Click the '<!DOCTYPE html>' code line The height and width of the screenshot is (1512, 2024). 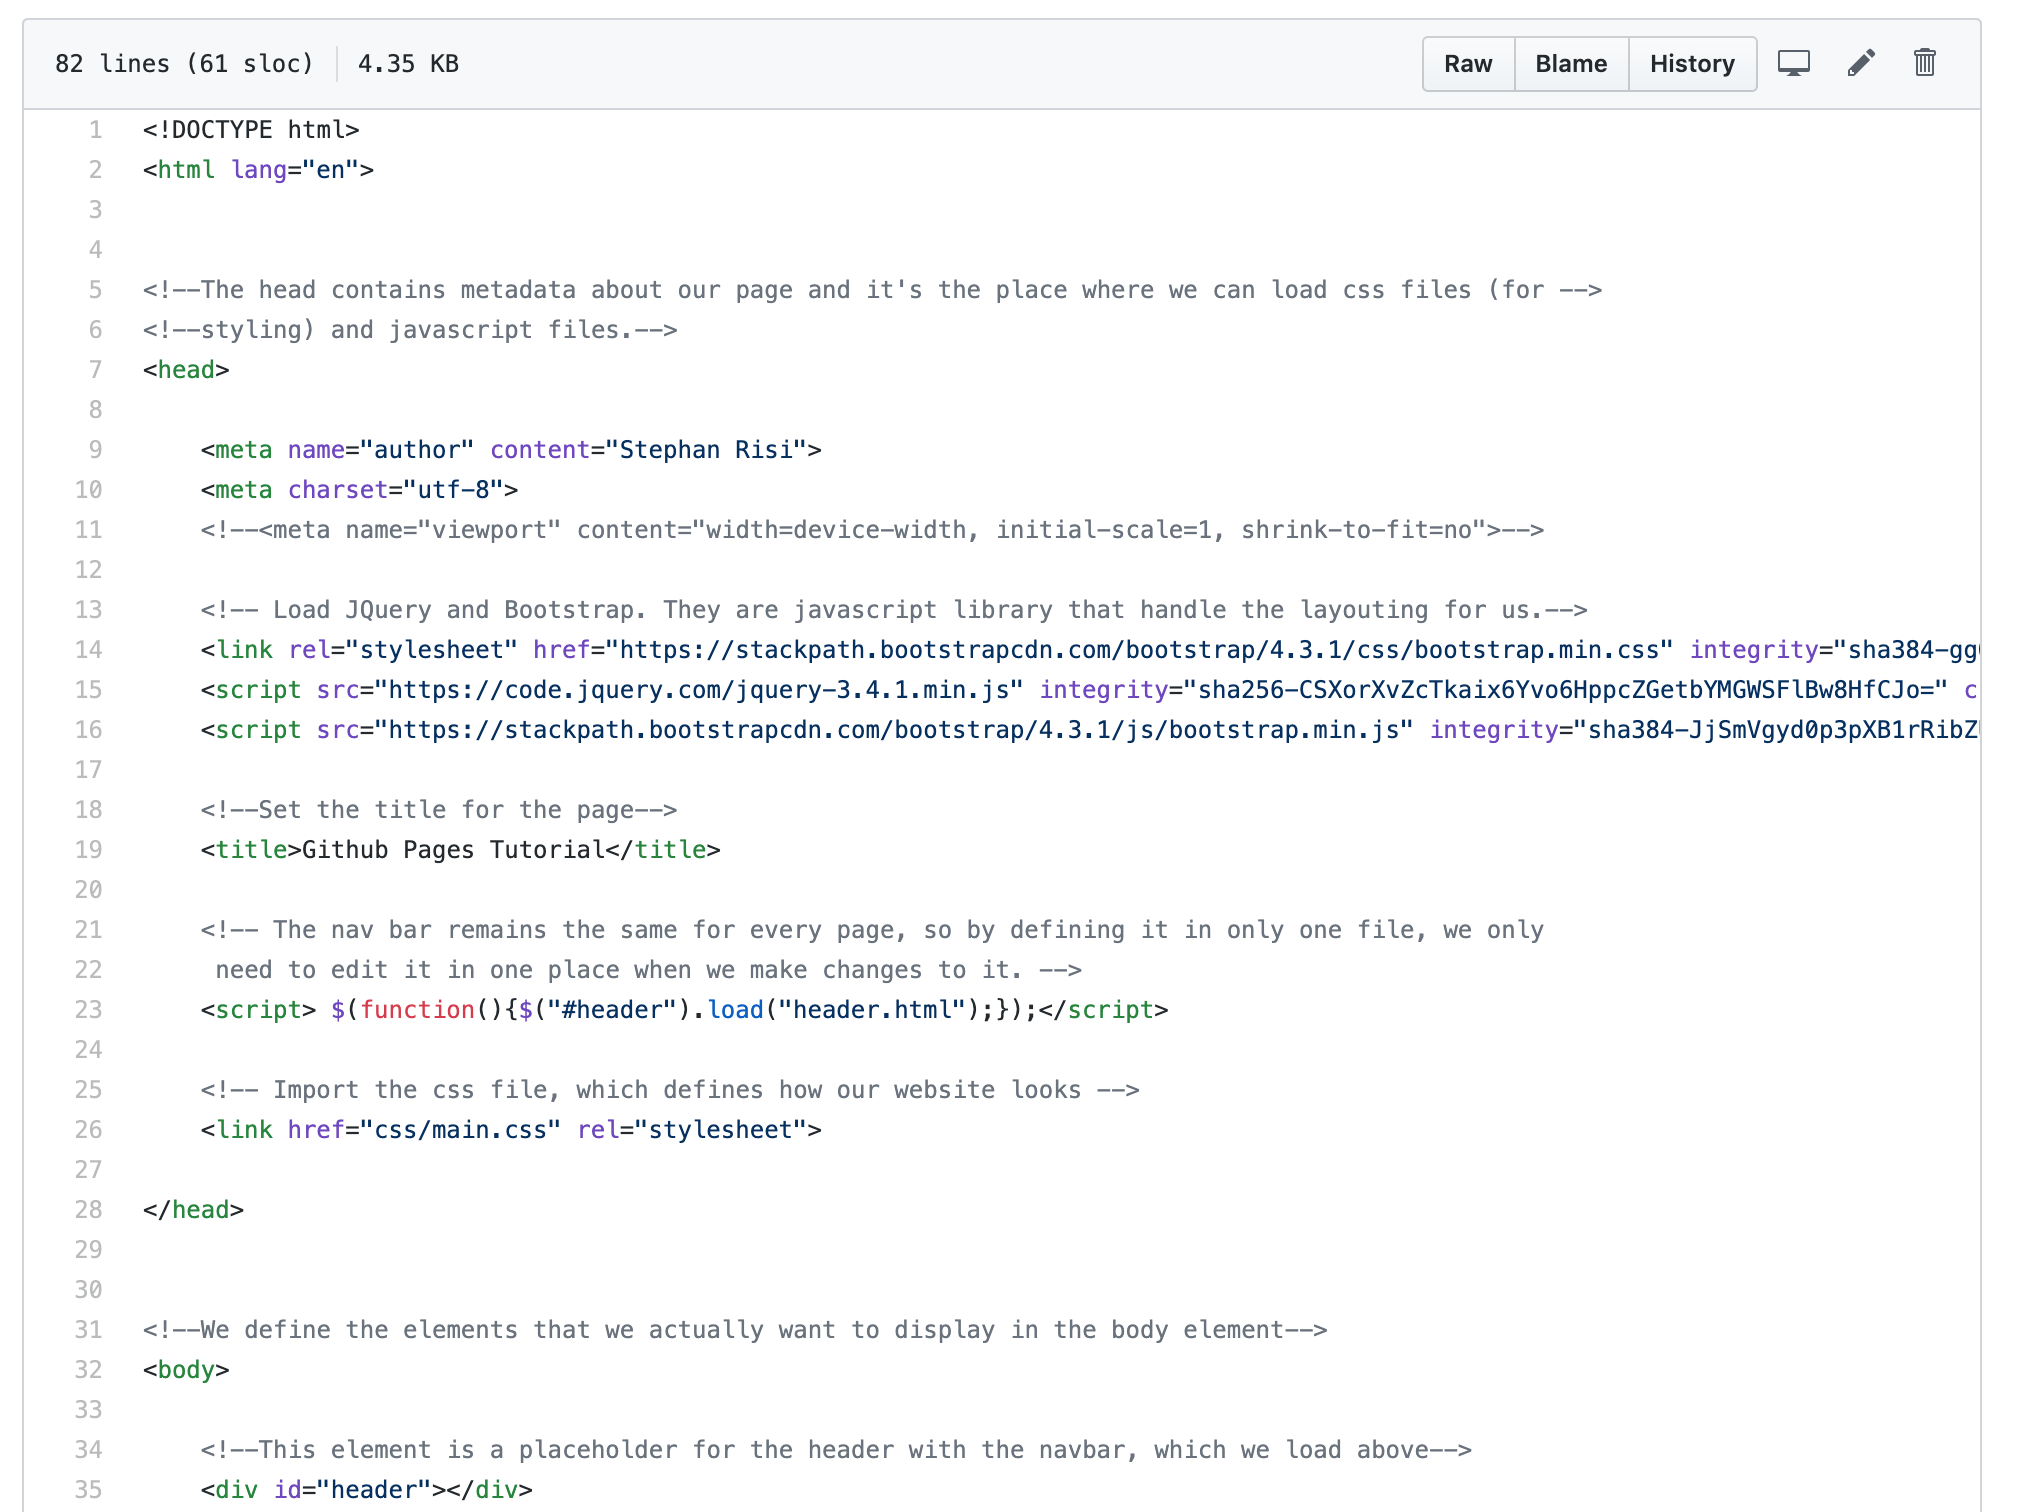[x=251, y=130]
